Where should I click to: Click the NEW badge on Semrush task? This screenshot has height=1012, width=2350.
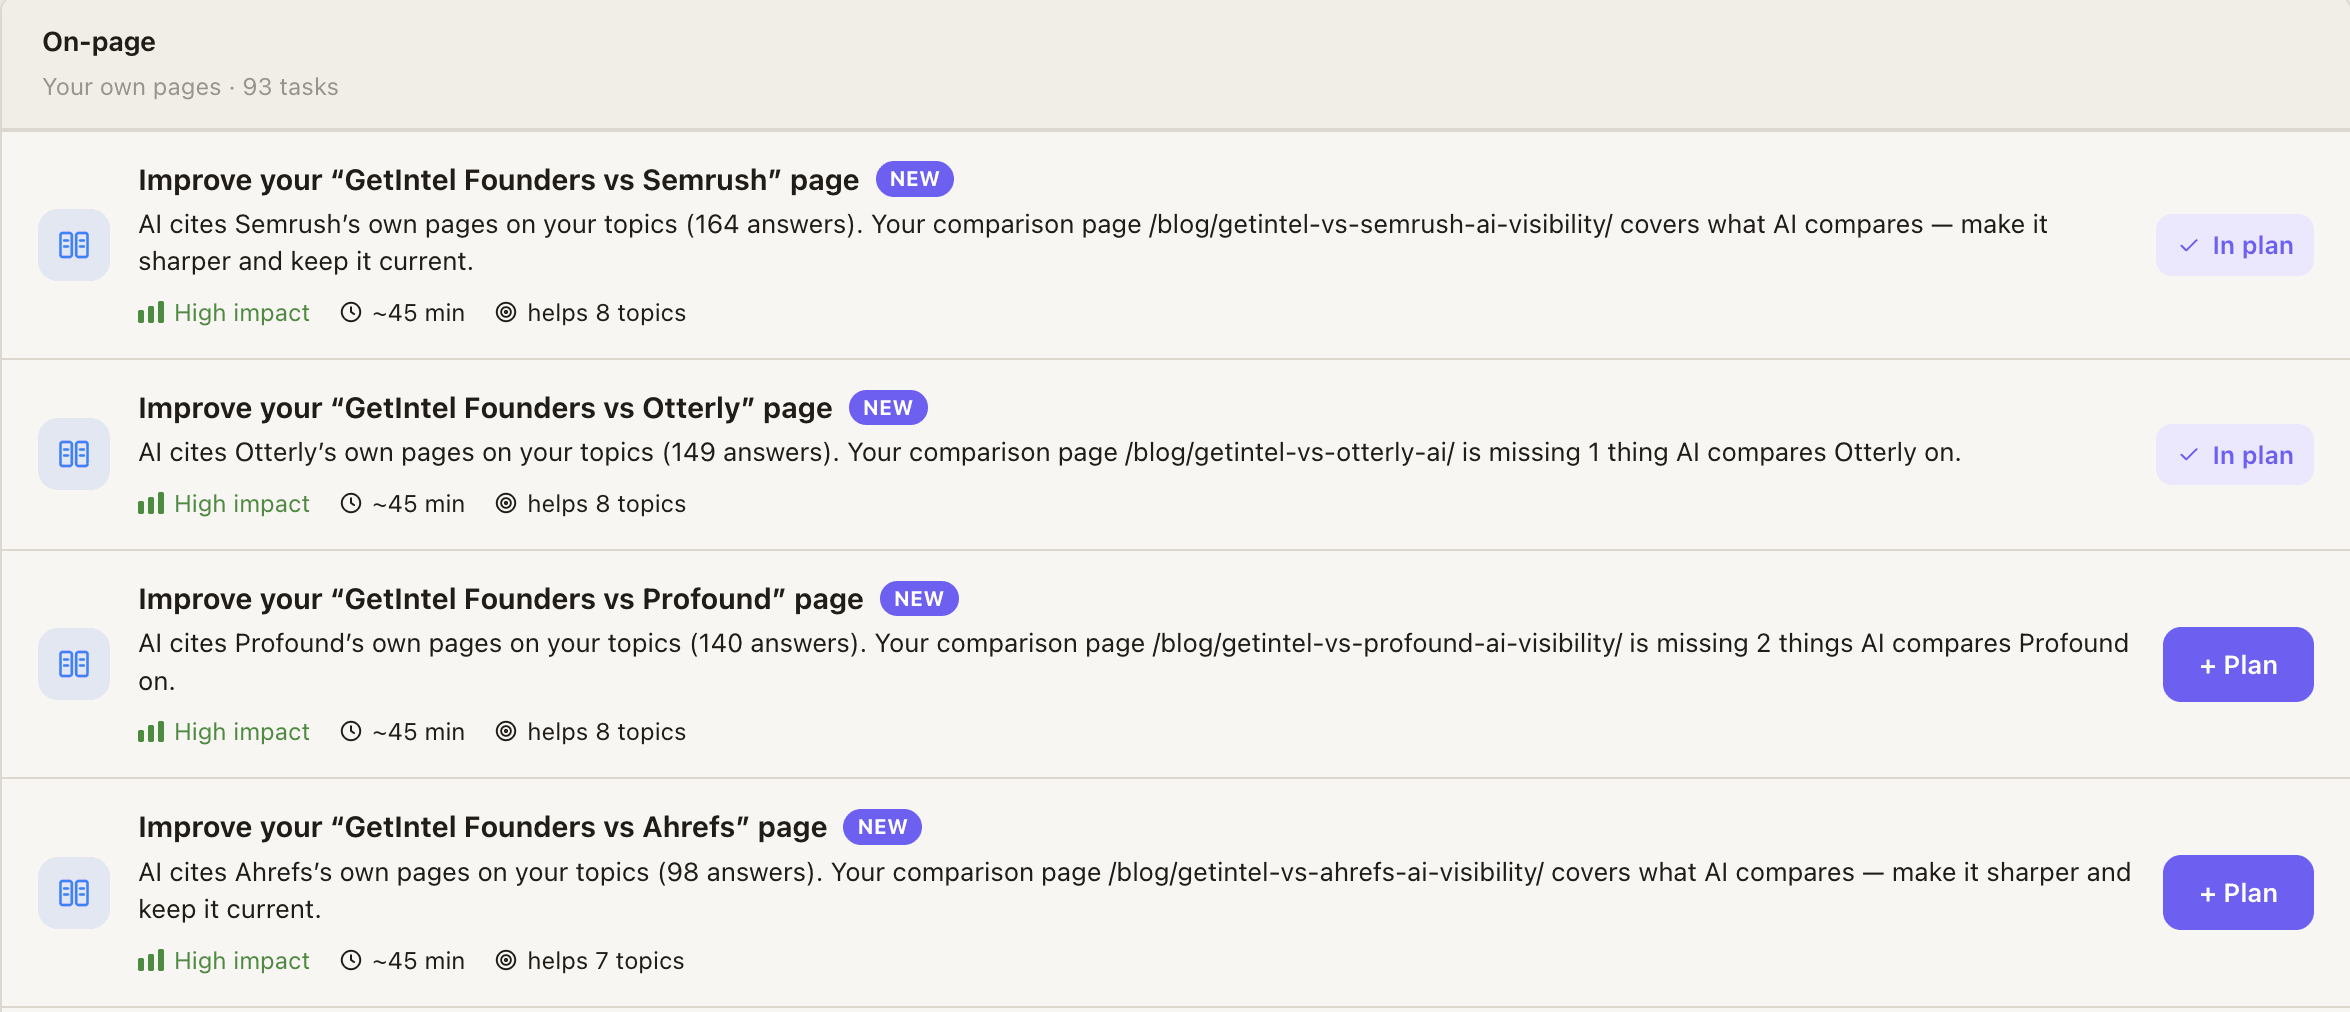[x=915, y=179]
